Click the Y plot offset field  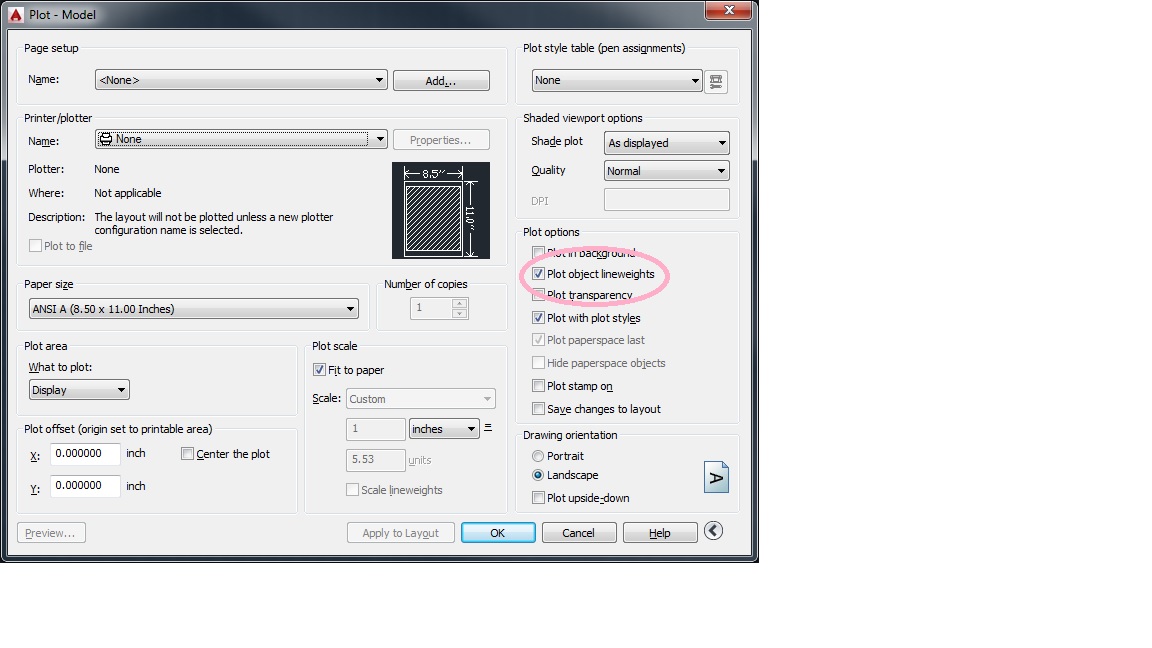85,486
